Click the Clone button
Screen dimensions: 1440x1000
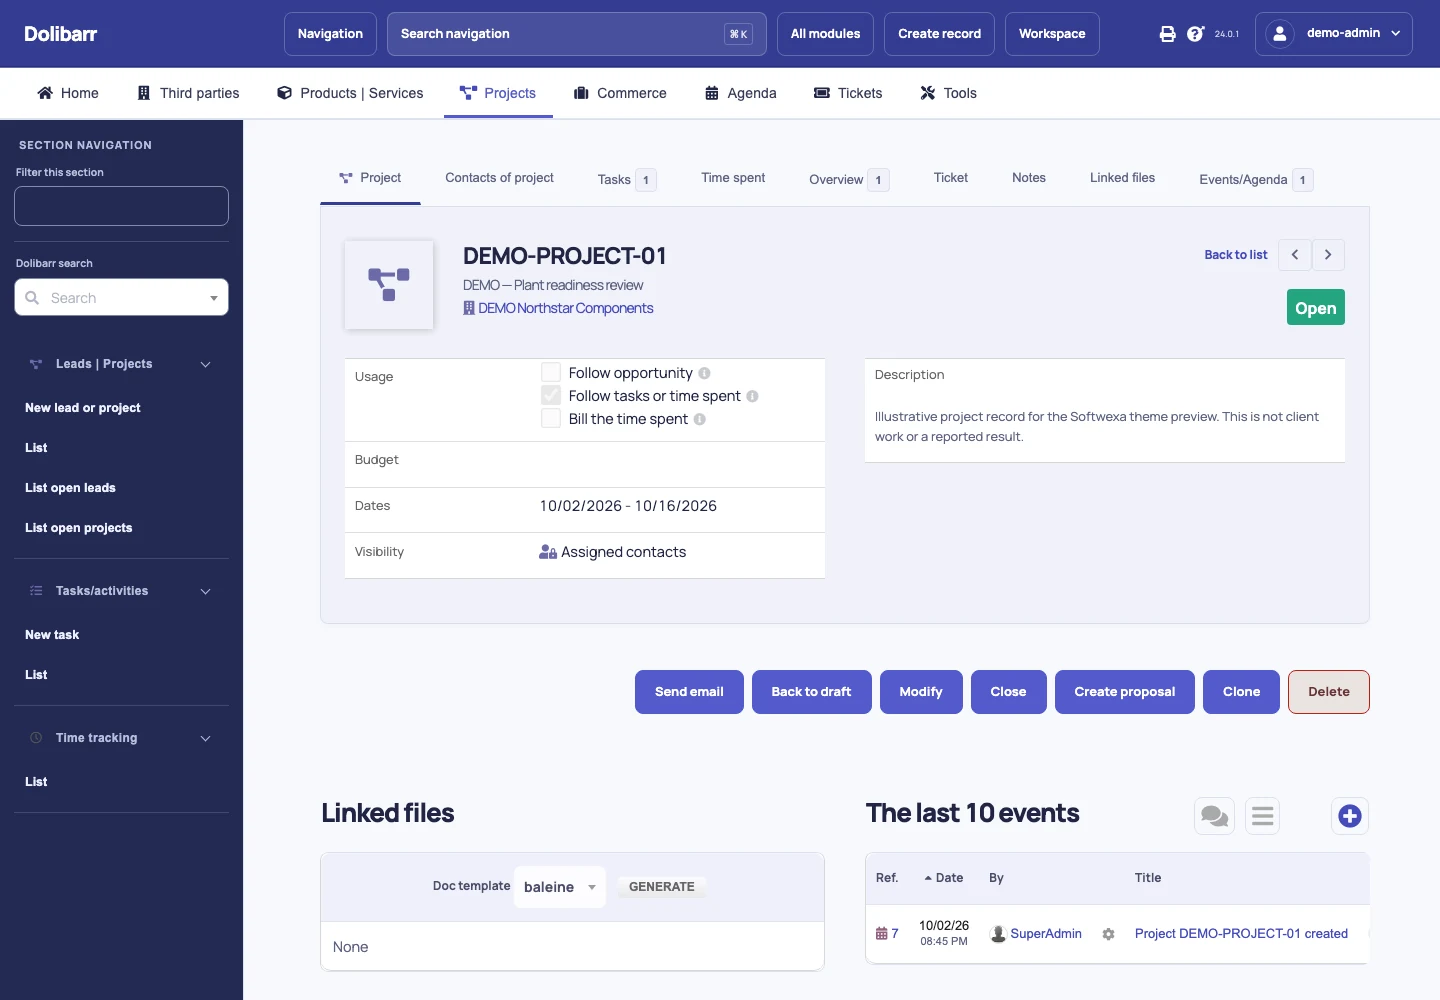[1241, 692]
